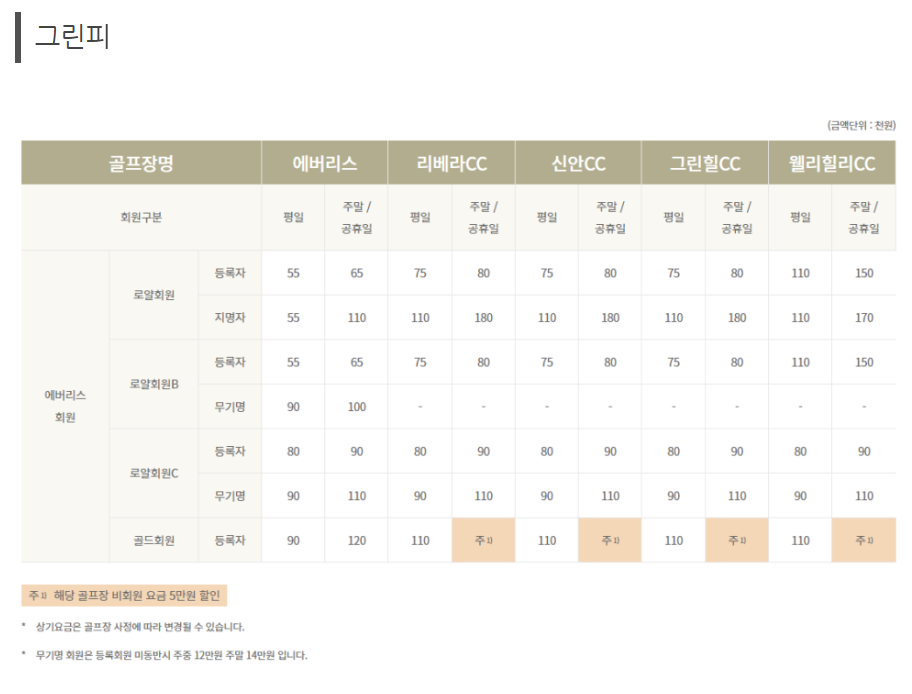This screenshot has height=694, width=912.
Task: Click 등록자 label in the 로얄회원C group
Action: [x=230, y=451]
